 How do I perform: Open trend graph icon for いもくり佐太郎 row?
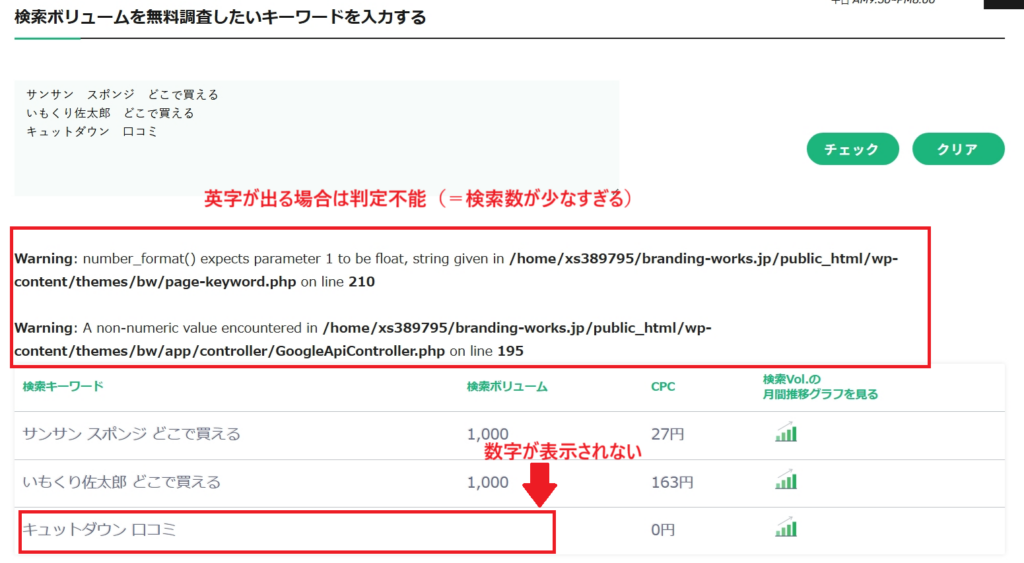(x=786, y=481)
